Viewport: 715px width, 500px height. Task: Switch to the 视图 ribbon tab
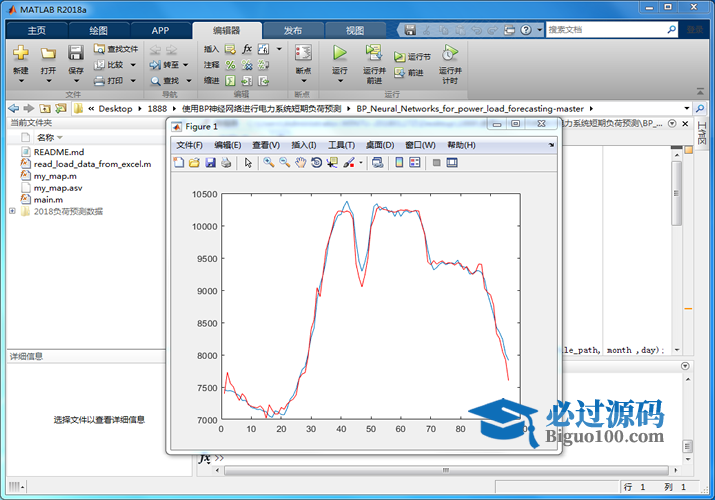355,31
